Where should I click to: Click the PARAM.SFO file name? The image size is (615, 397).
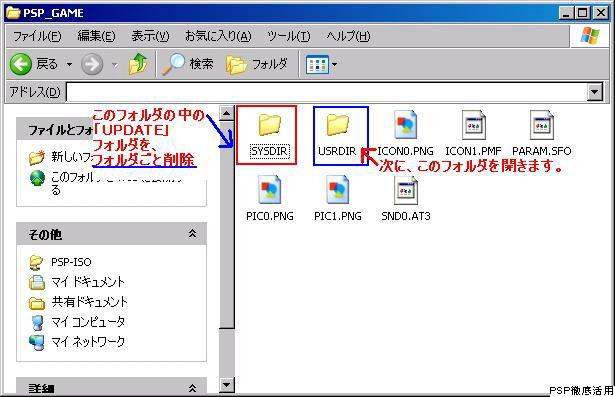[x=542, y=151]
